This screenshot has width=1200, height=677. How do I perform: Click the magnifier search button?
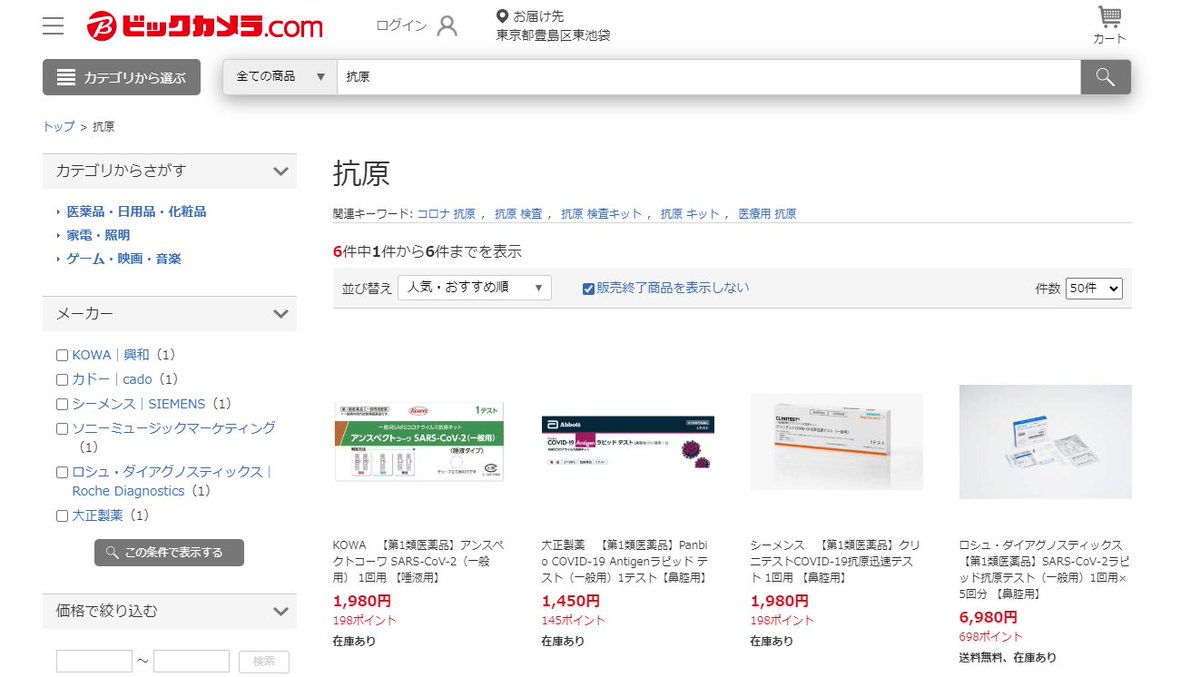tap(1105, 77)
